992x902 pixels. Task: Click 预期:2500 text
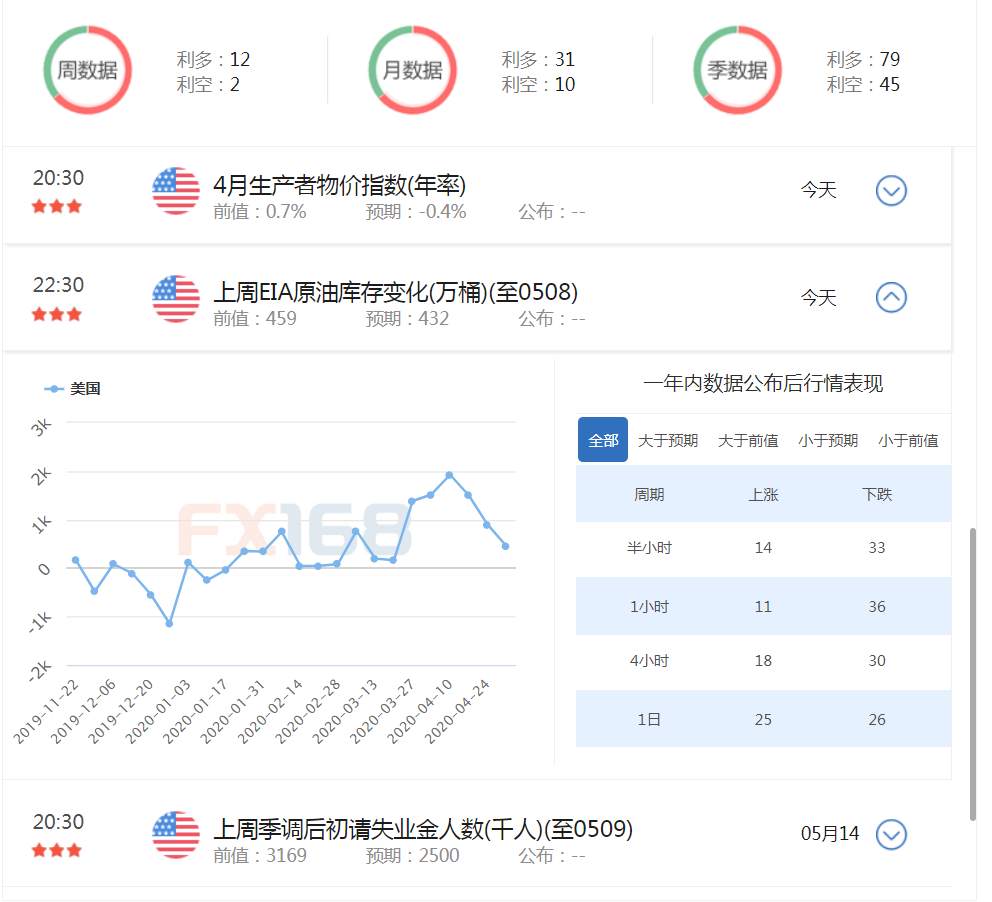tap(412, 855)
